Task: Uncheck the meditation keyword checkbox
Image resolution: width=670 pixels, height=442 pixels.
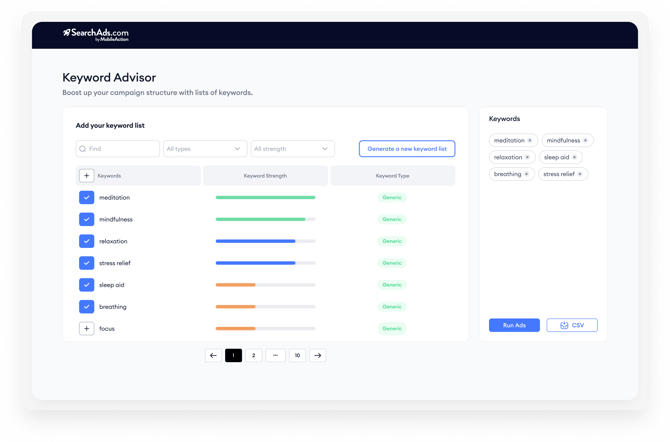Action: tap(86, 198)
